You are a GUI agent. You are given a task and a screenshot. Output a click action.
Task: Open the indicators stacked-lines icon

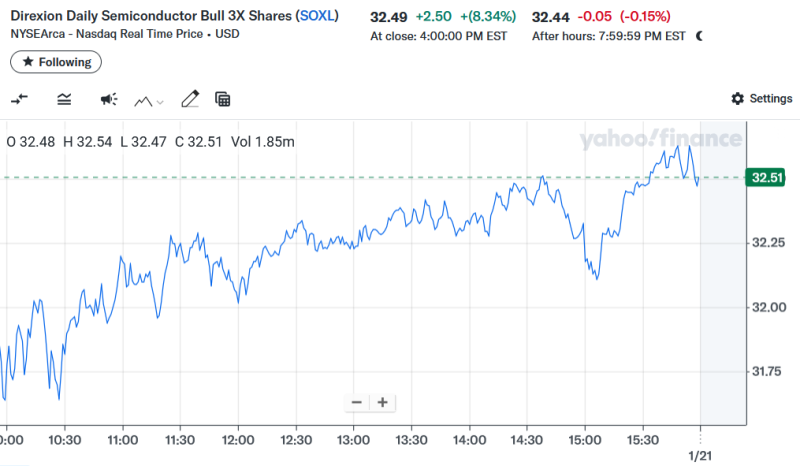65,99
